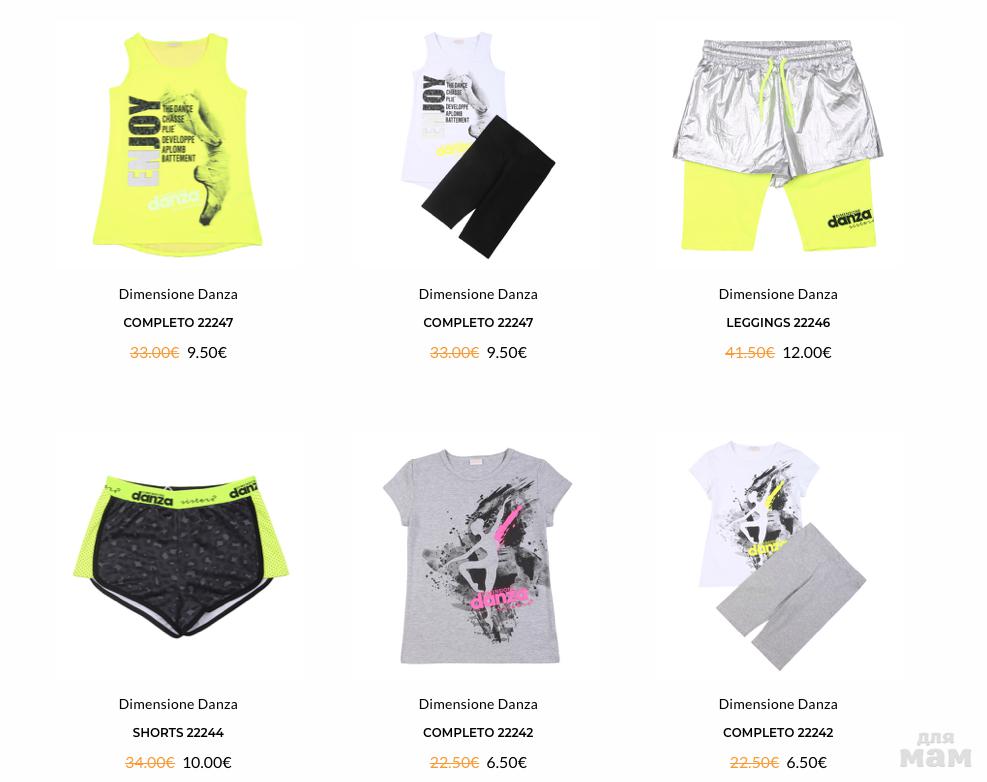Screen dimensions: 987x782
Task: Click the 12.00€ sale price for leggings
Action: (x=807, y=353)
